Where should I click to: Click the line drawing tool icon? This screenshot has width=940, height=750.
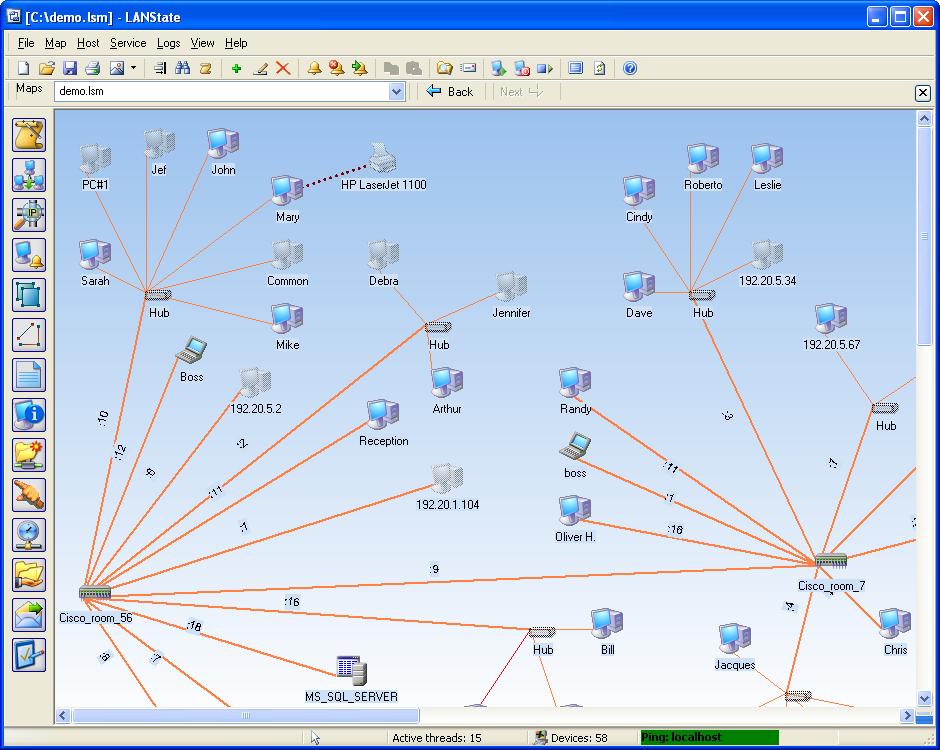[29, 334]
